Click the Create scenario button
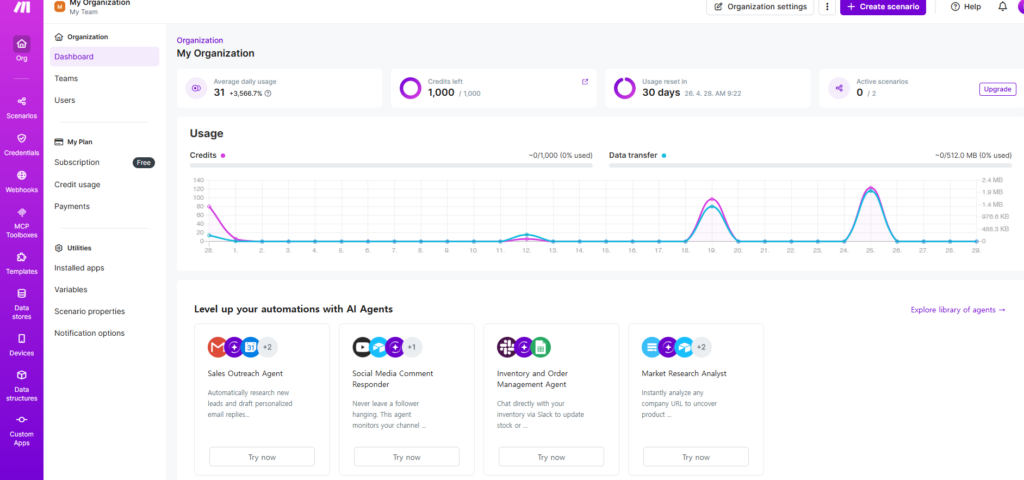The width and height of the screenshot is (1024, 480). [883, 7]
